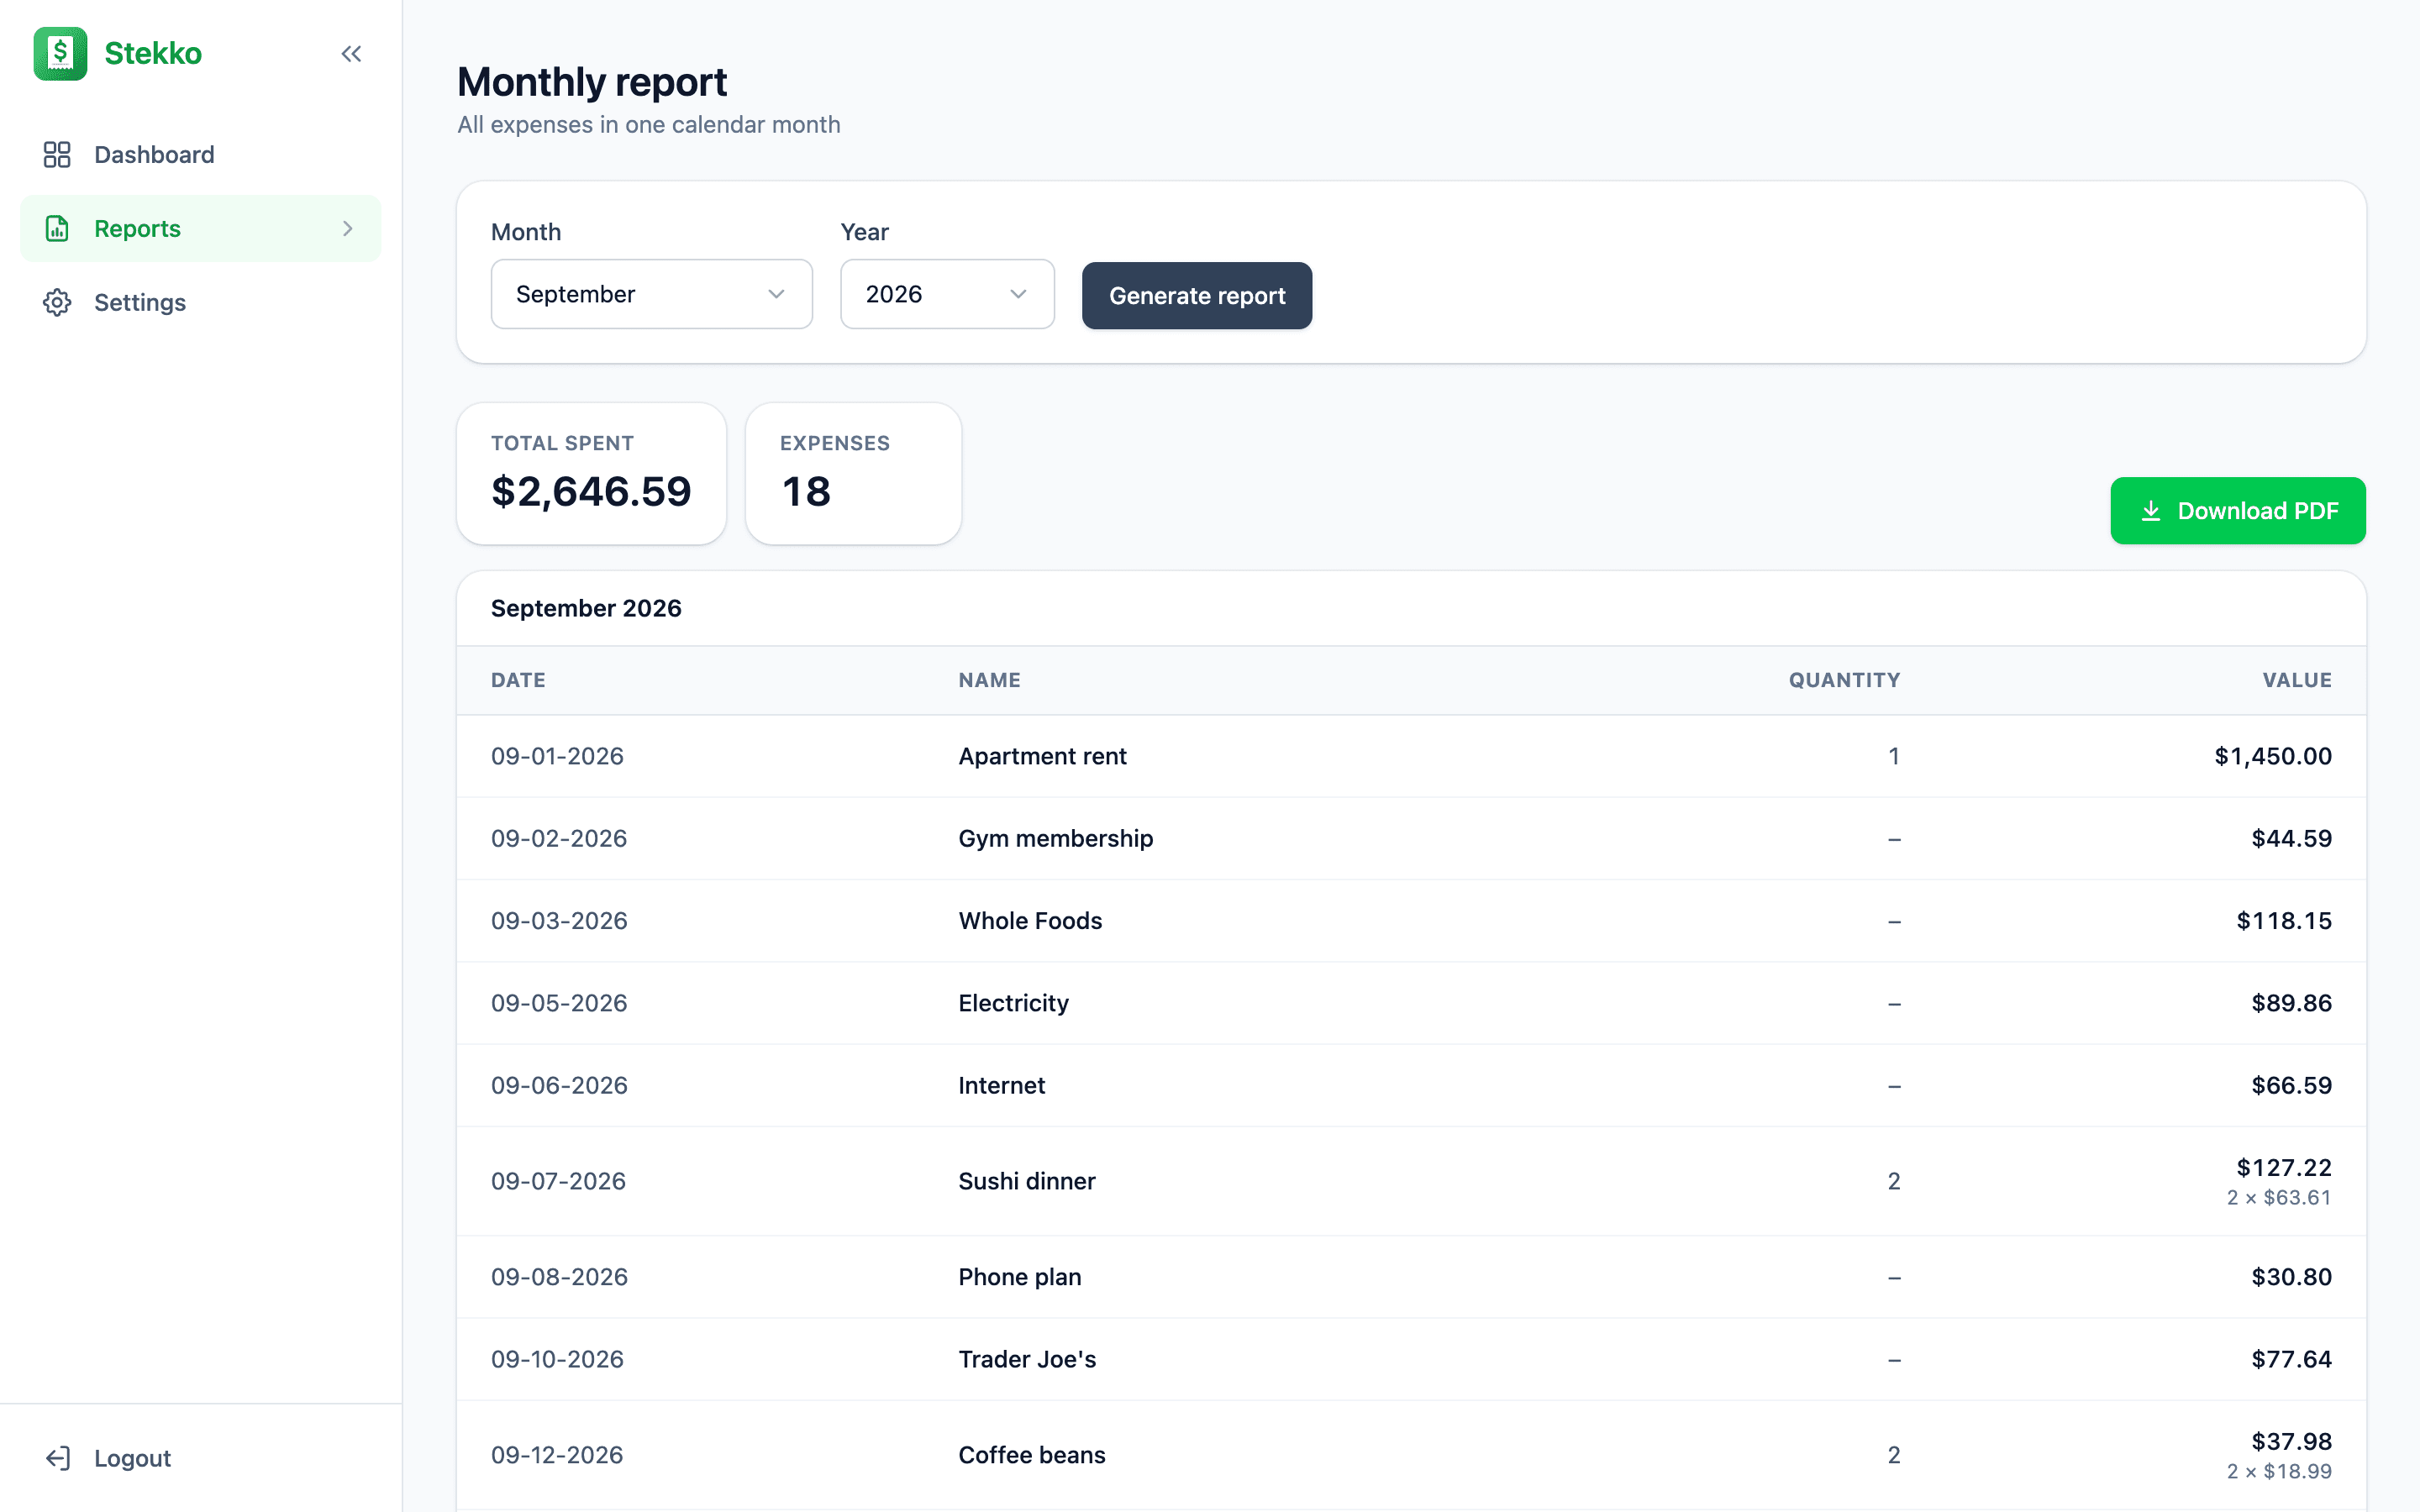Click the Expenses 18 card
Screen dimensions: 2420x1512
853,474
